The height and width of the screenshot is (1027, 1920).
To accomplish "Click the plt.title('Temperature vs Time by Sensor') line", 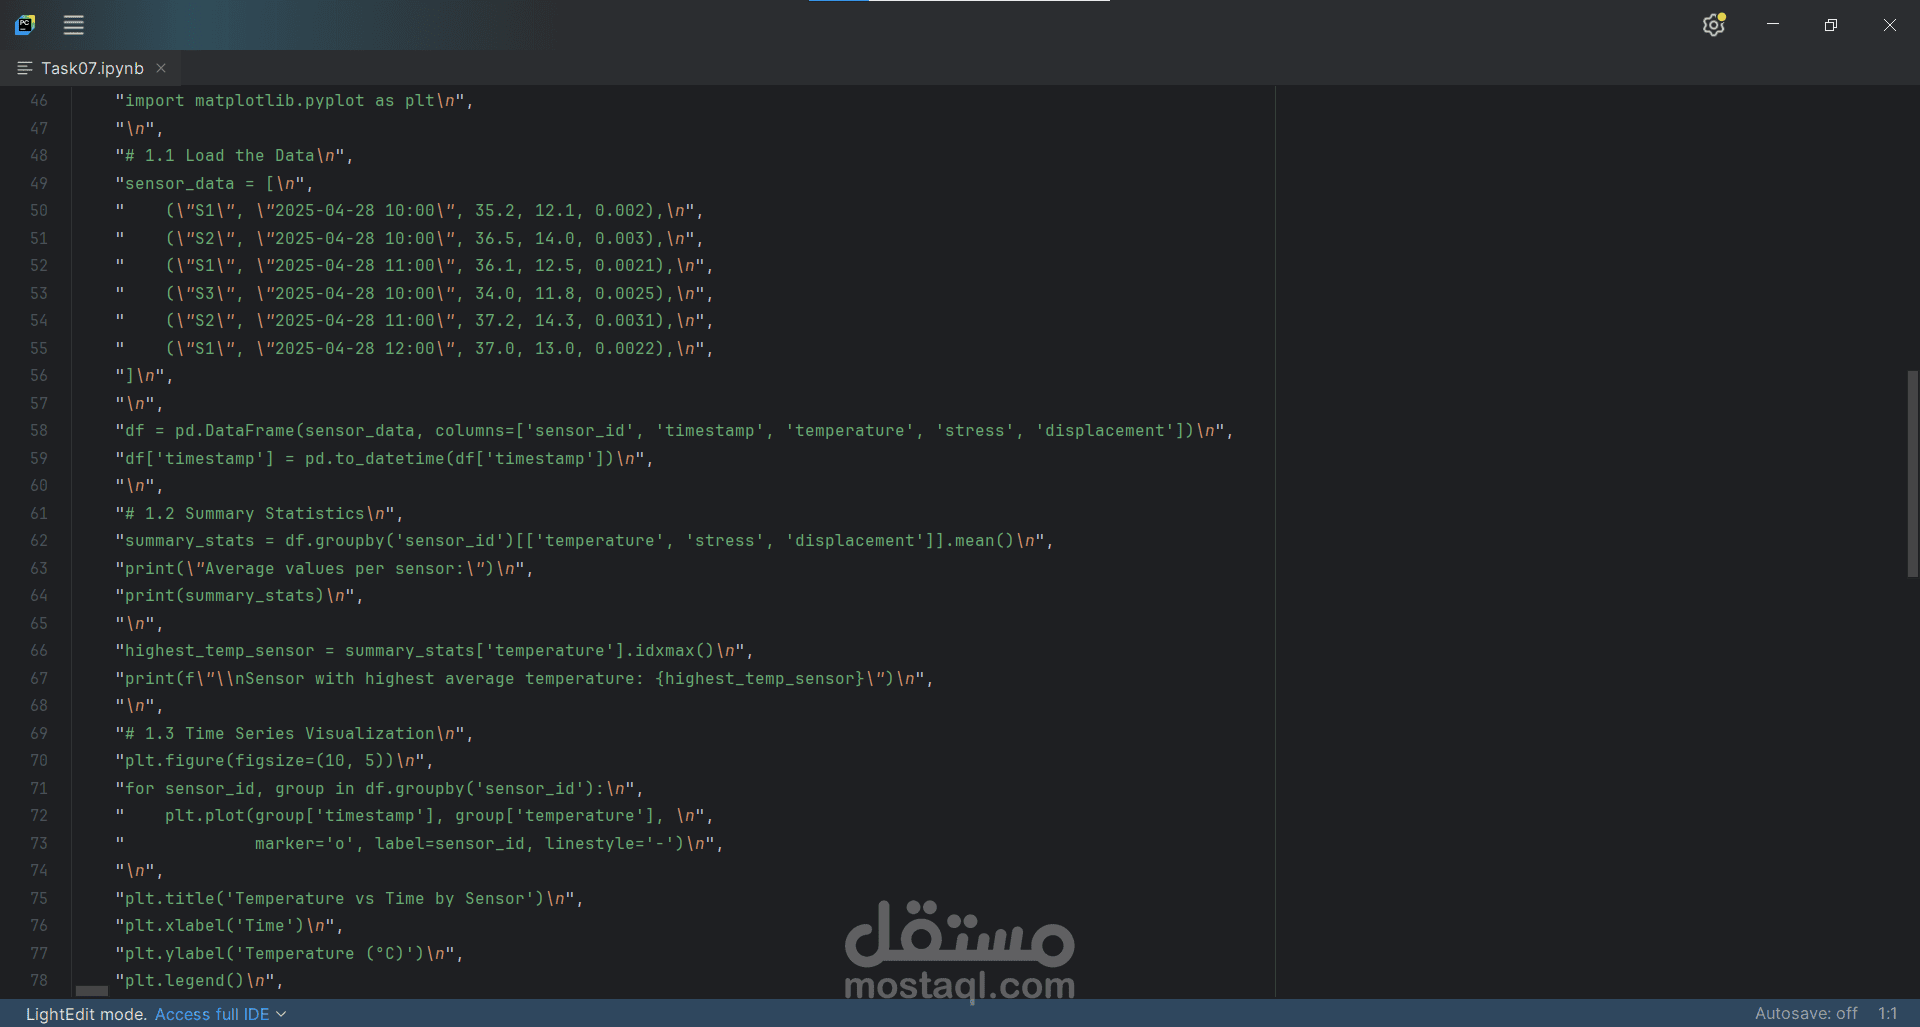I will click(x=349, y=899).
